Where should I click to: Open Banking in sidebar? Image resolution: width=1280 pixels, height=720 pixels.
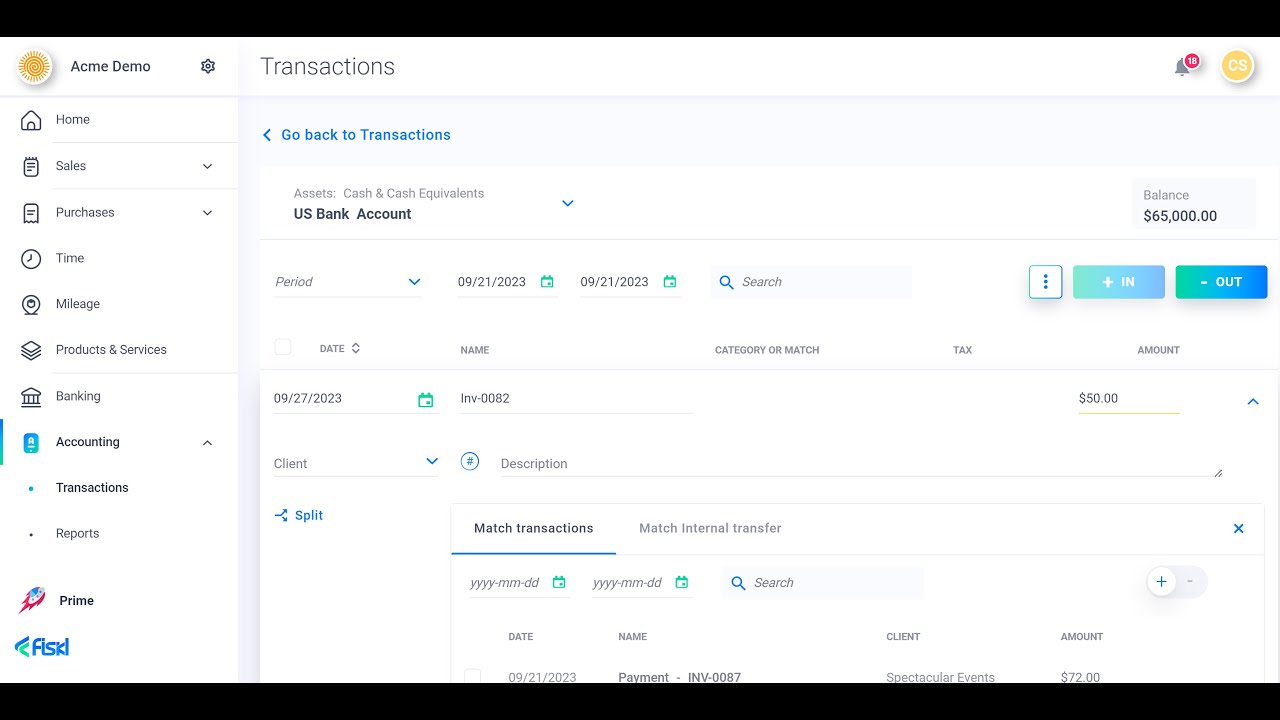(78, 396)
